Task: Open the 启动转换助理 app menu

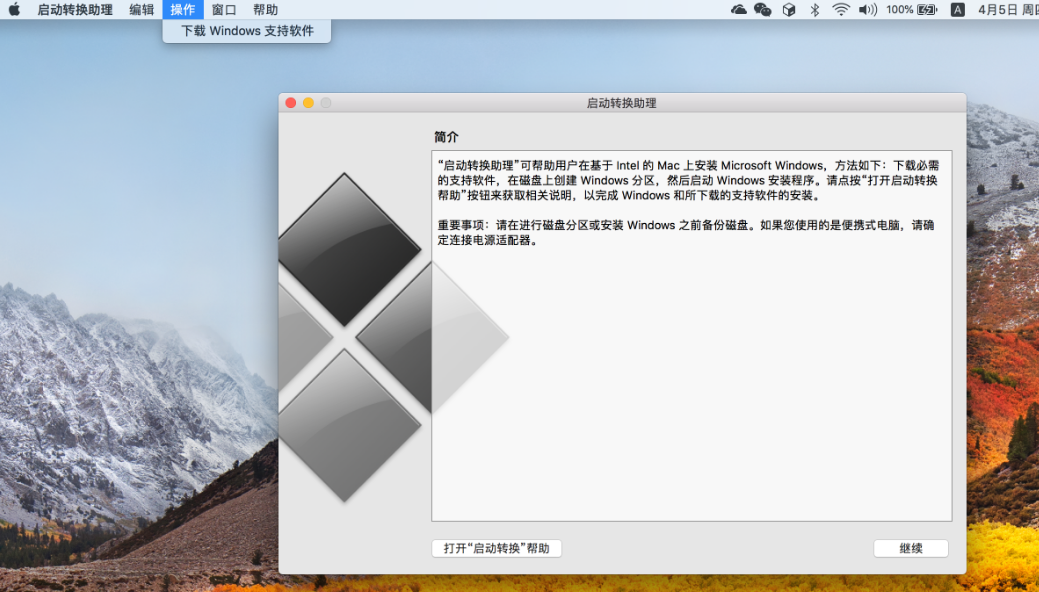Action: [x=75, y=9]
